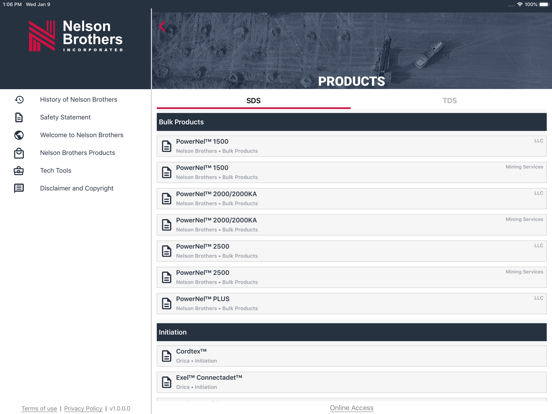Switch to the TDS tab
The height and width of the screenshot is (414, 552).
coord(450,101)
